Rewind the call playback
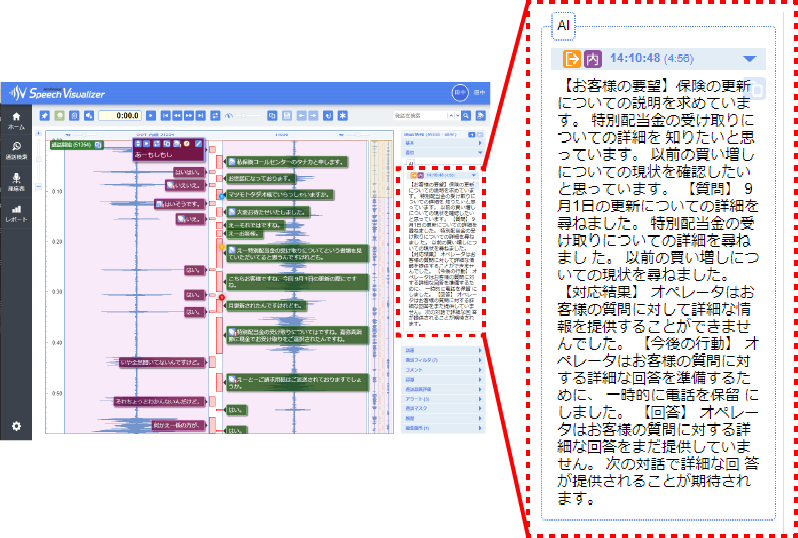Viewport: 798px width, 538px height. [177, 116]
